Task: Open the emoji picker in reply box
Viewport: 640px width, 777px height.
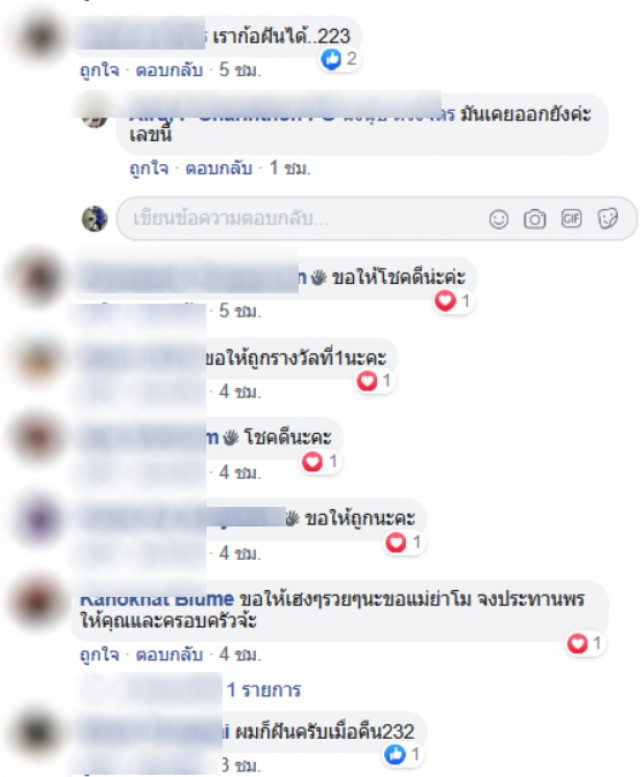Action: (498, 219)
